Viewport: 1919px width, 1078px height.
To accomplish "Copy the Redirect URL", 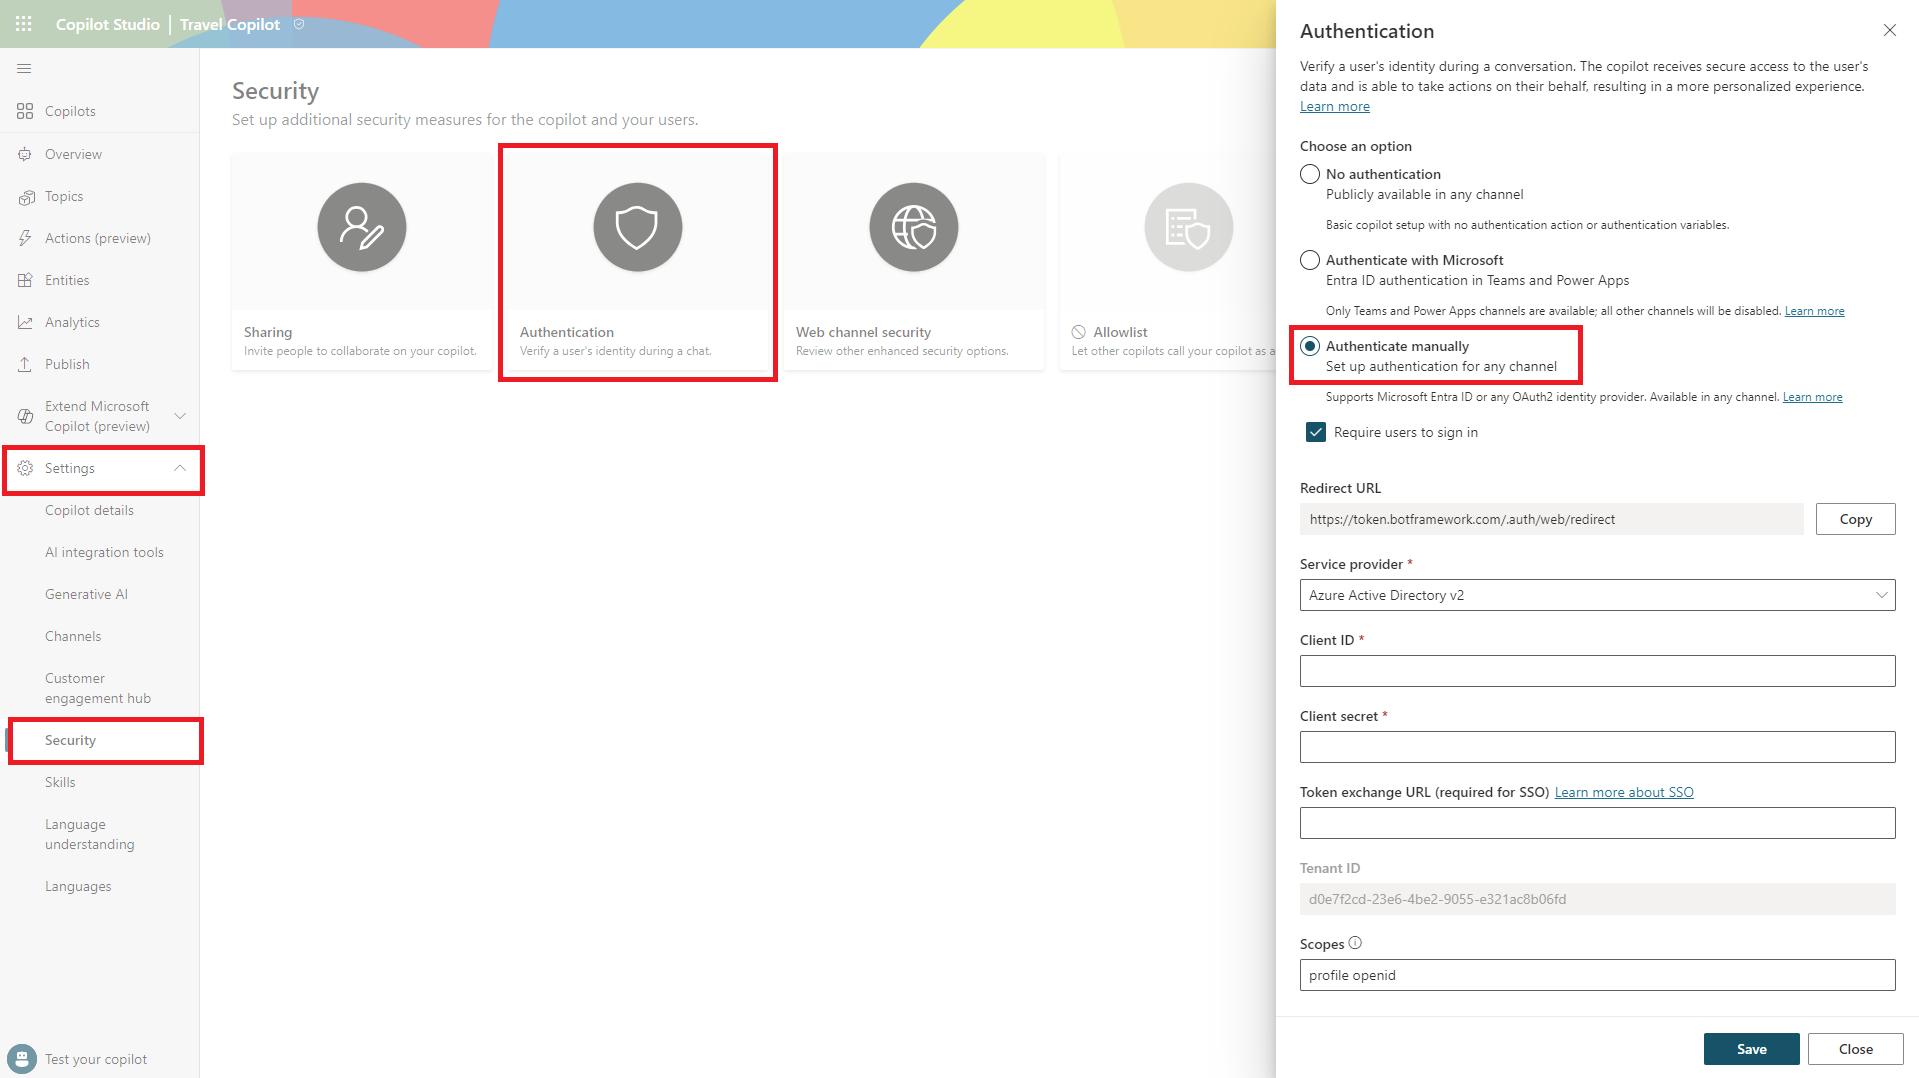I will (x=1855, y=519).
